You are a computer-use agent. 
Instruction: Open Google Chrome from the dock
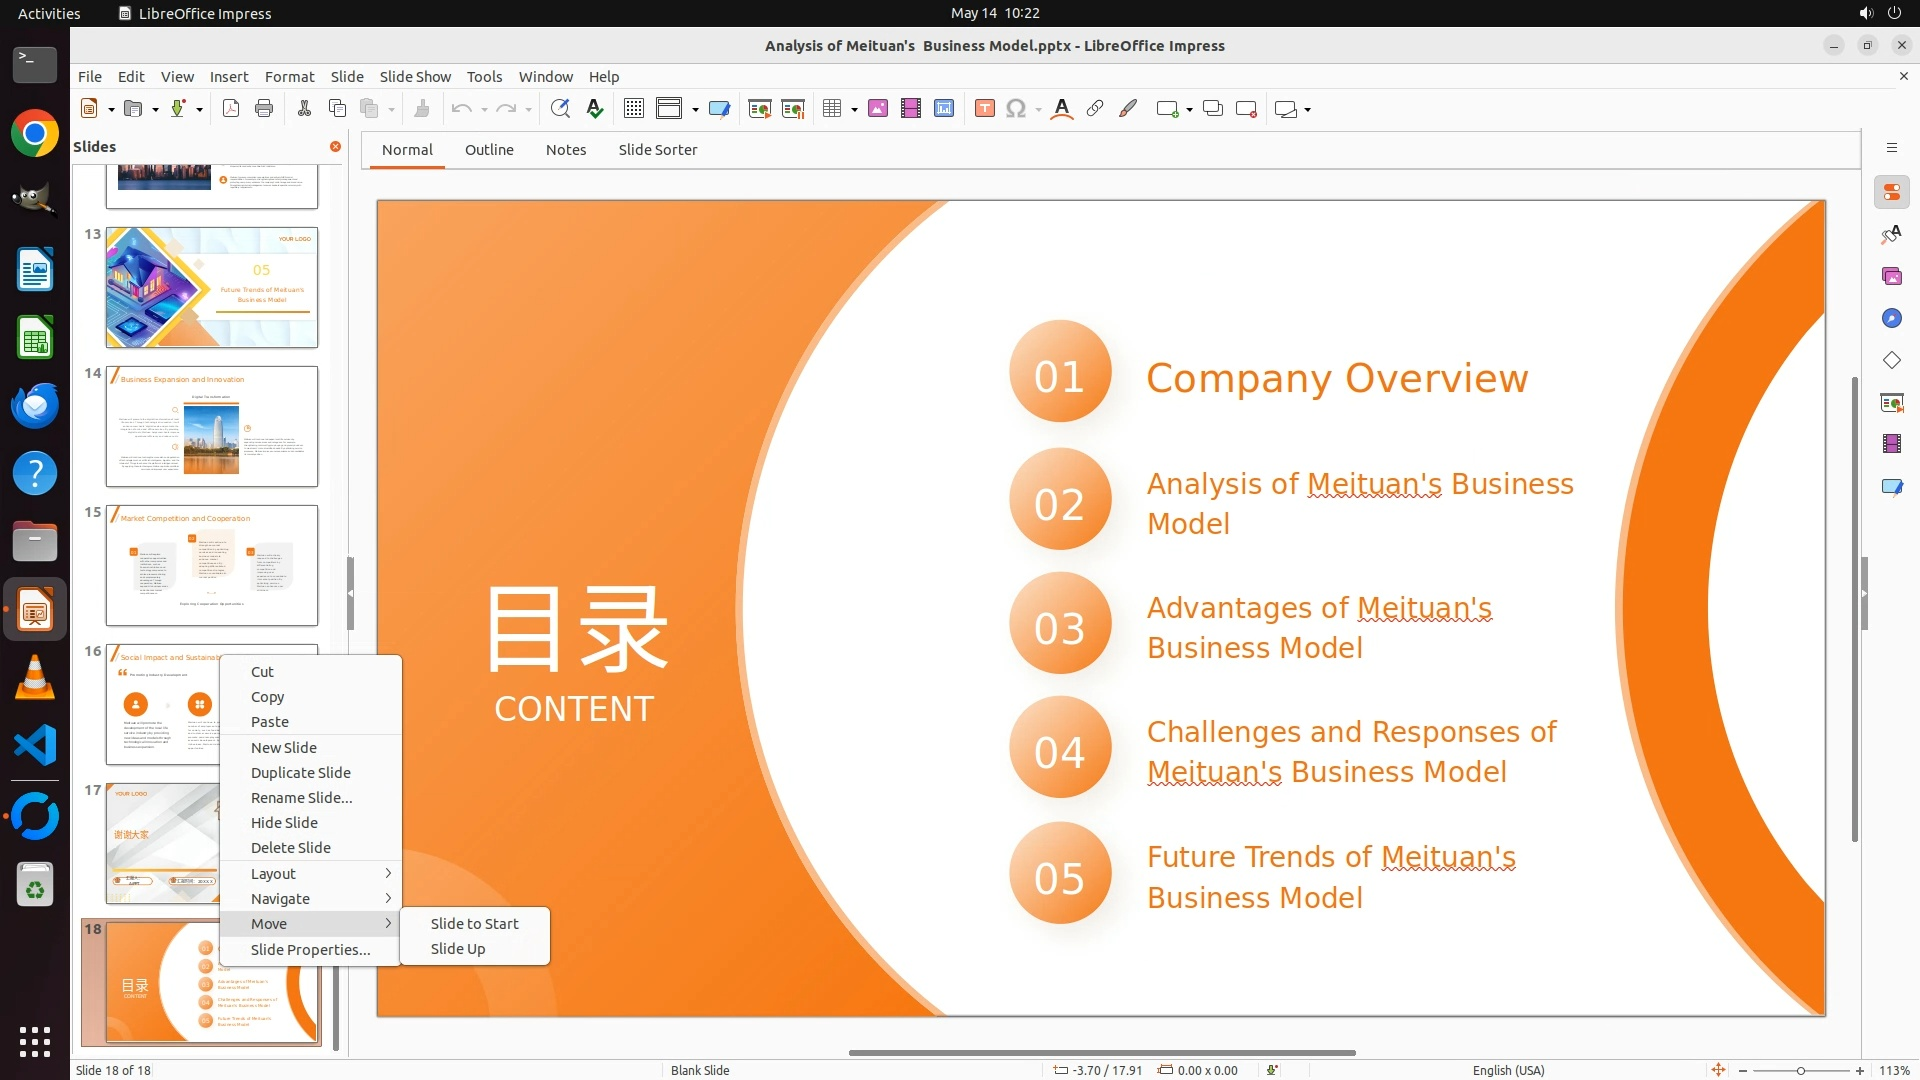click(x=35, y=134)
